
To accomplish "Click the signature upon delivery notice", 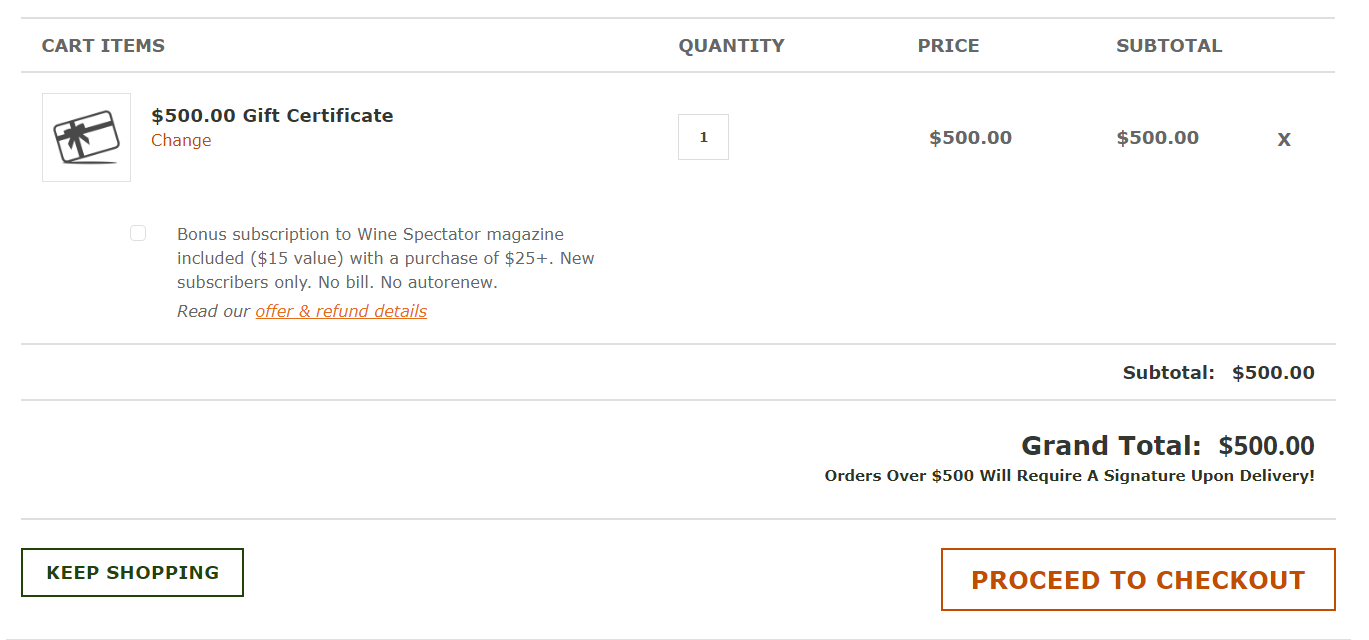I will point(1069,476).
